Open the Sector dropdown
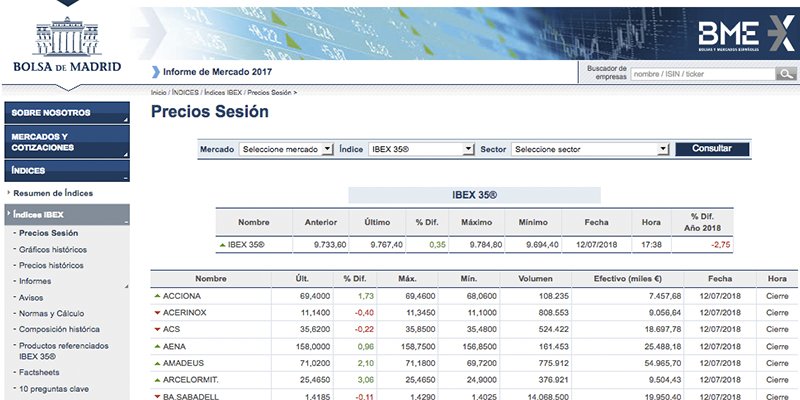The height and width of the screenshot is (400, 800). 590,149
